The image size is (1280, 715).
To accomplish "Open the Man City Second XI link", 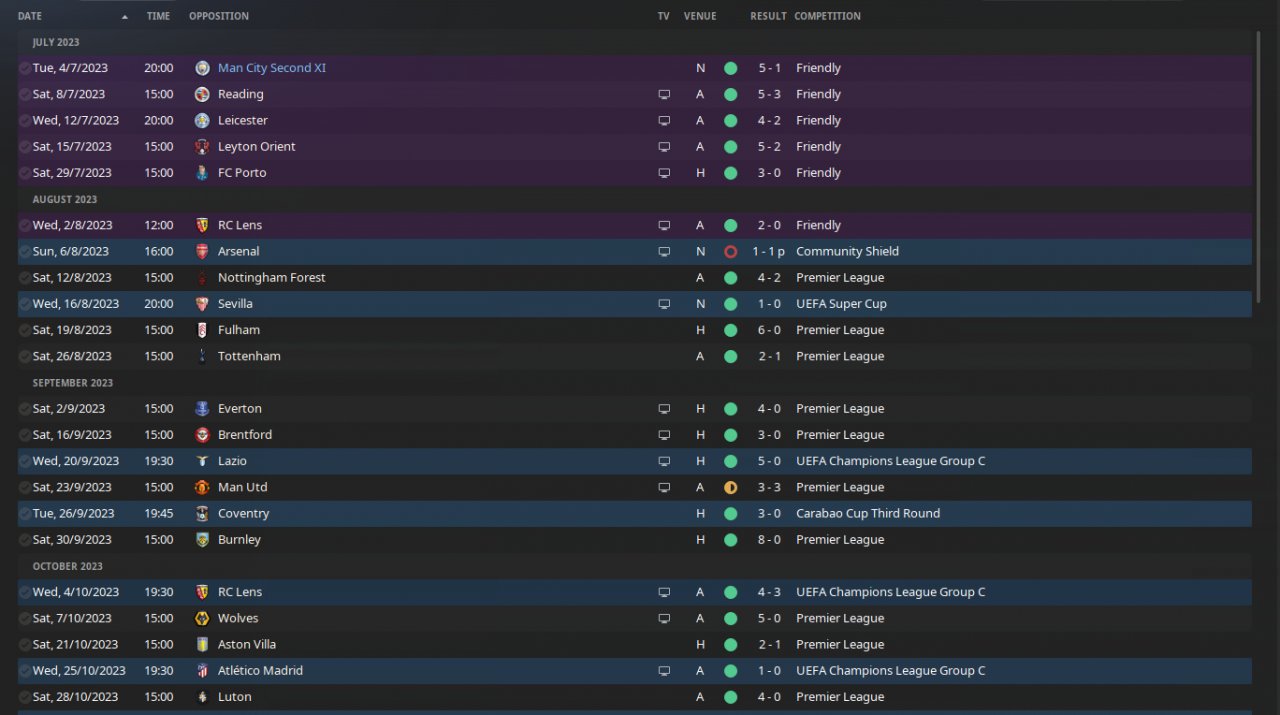I will tap(272, 69).
